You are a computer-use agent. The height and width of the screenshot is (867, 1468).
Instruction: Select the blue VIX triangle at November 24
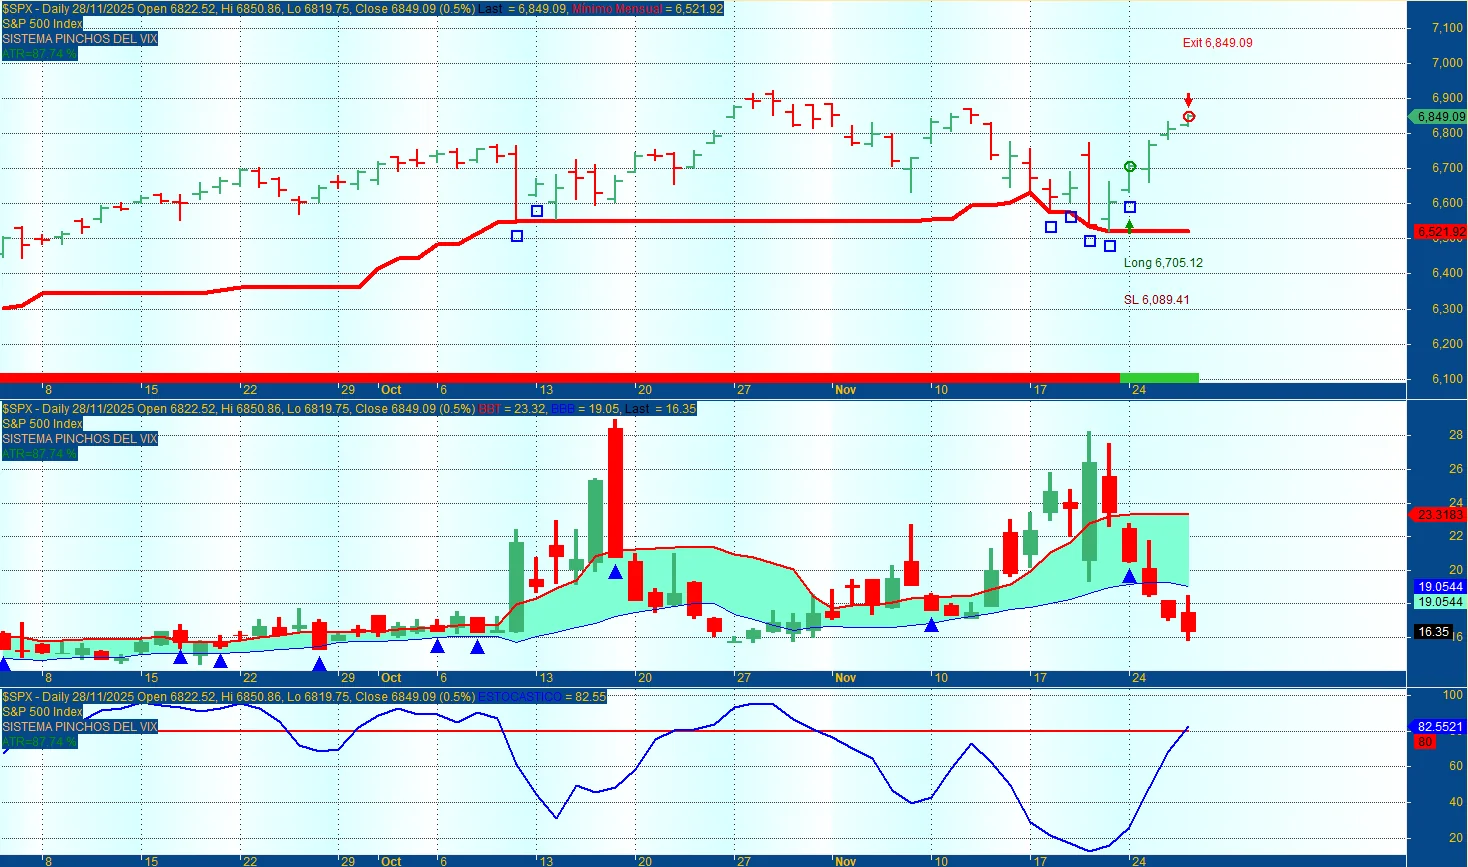click(1130, 576)
